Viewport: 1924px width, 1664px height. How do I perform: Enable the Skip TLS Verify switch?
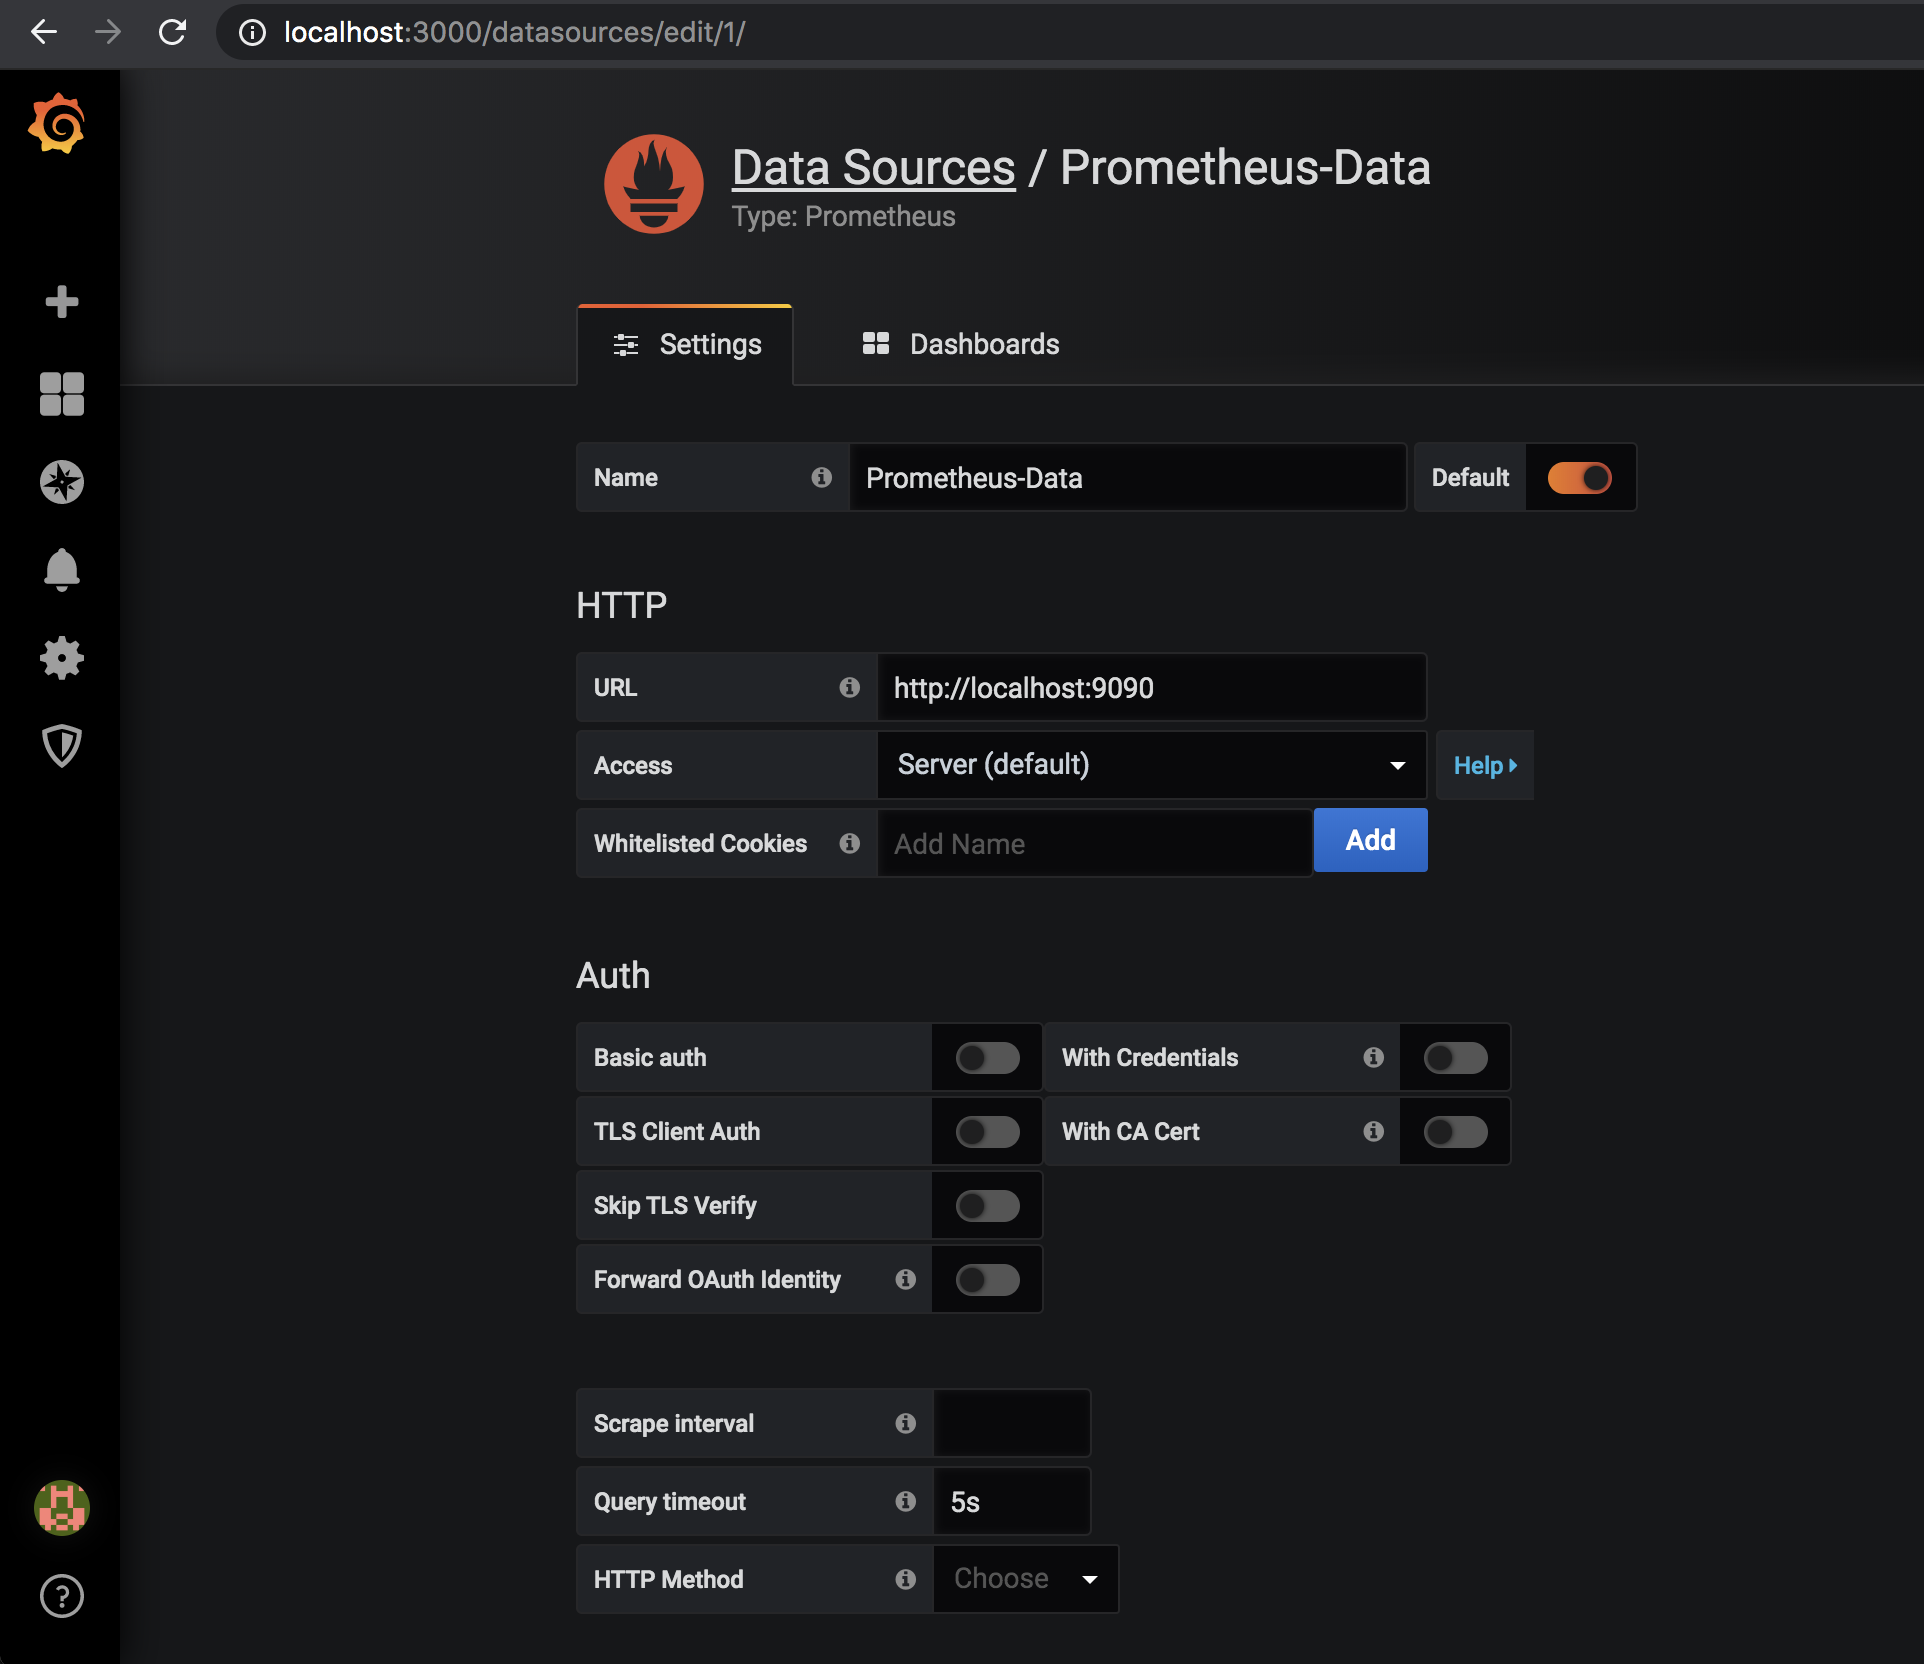click(988, 1206)
